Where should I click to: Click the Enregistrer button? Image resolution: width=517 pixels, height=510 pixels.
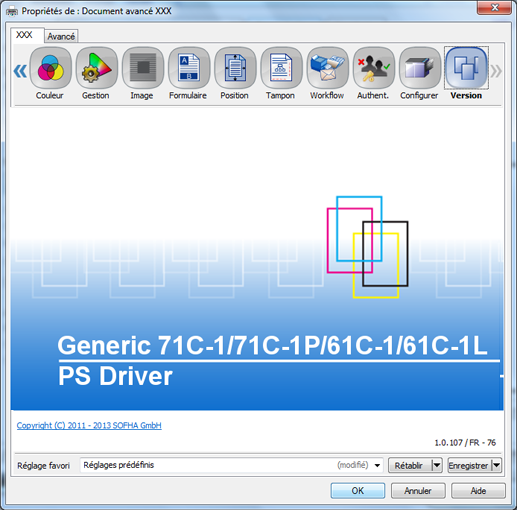[x=468, y=465]
